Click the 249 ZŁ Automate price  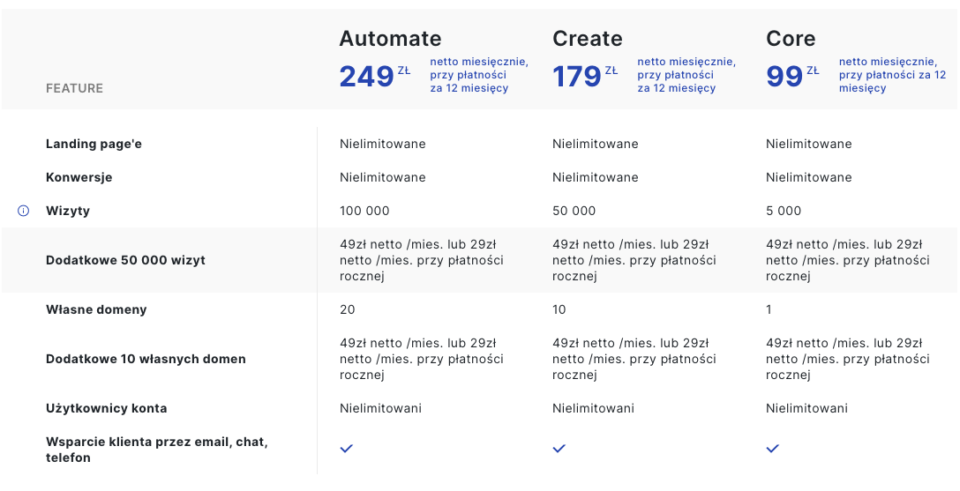375,77
